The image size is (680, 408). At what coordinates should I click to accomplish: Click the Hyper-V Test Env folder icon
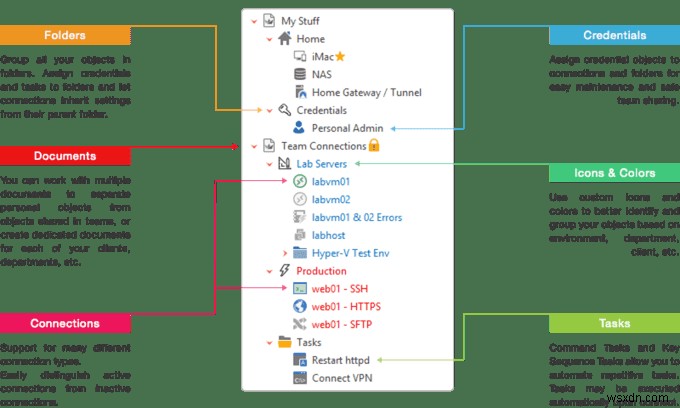coord(300,253)
